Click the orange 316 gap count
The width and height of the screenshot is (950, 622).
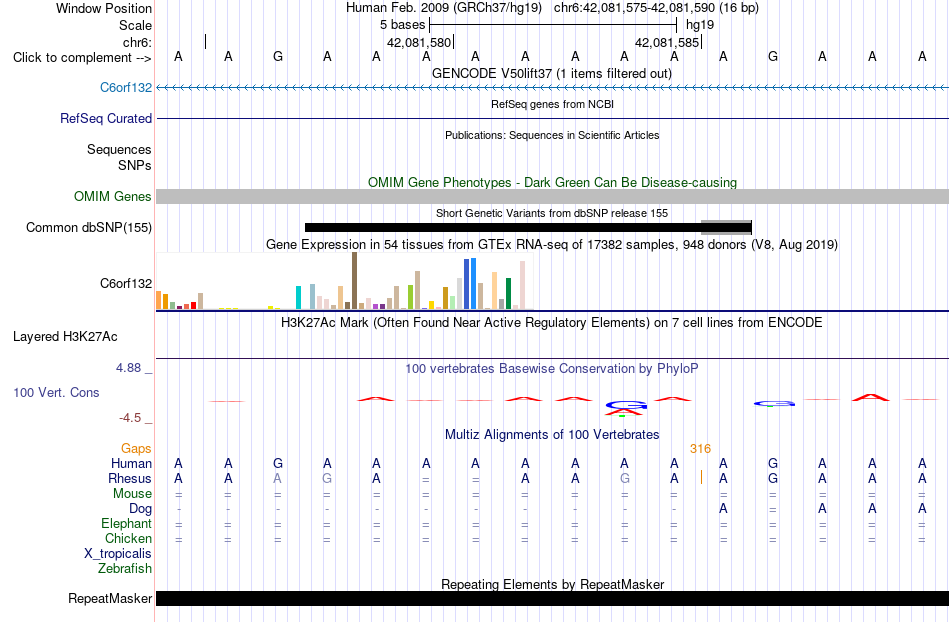click(700, 448)
